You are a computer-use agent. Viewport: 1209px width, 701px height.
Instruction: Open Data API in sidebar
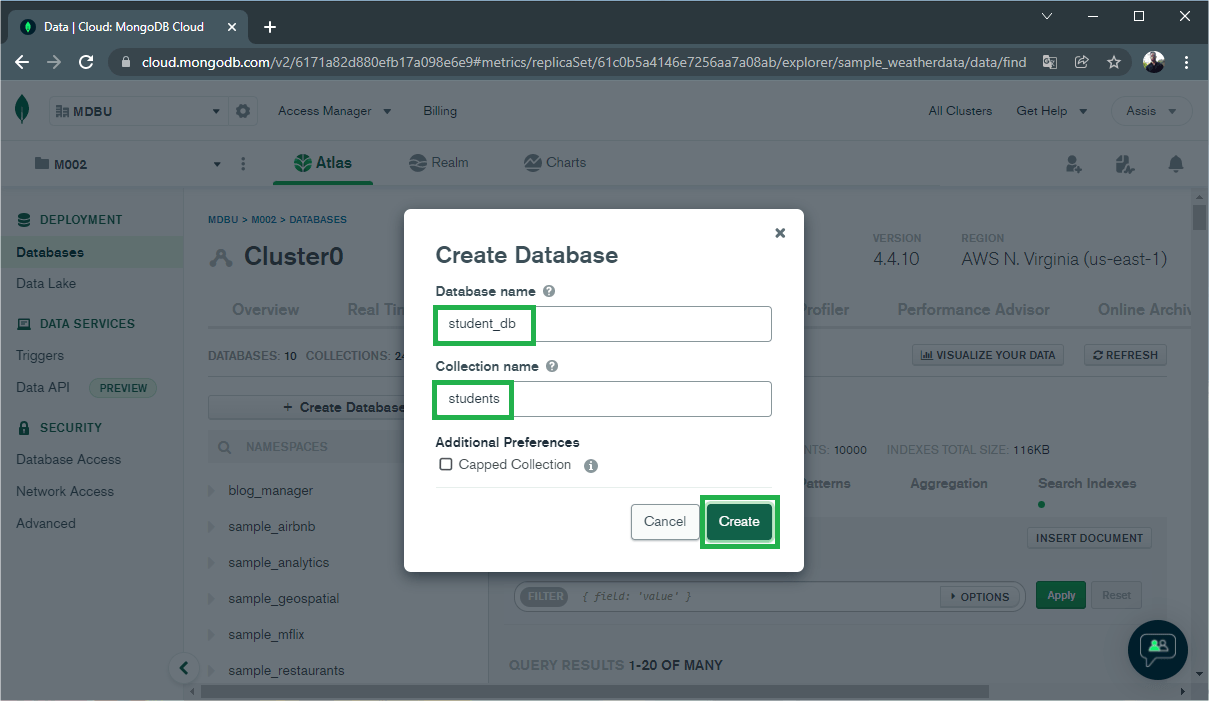point(43,388)
